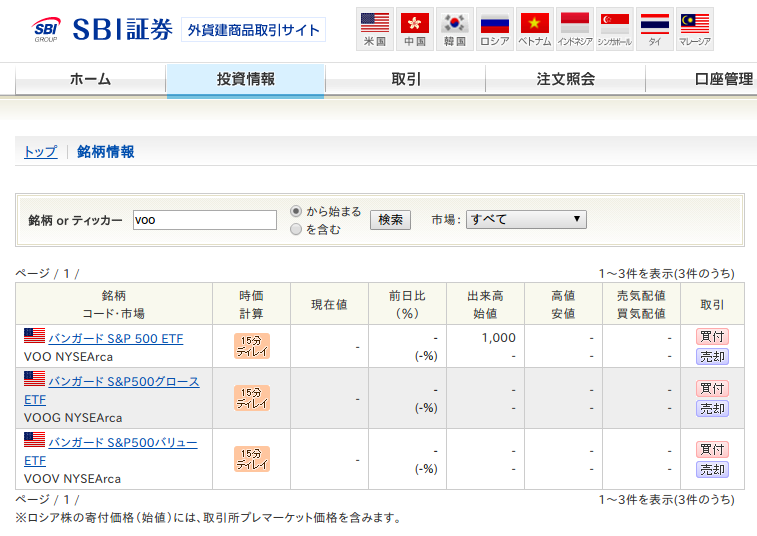This screenshot has height=536, width=757.
Task: Select the USA (米国) flag icon
Action: 375,29
